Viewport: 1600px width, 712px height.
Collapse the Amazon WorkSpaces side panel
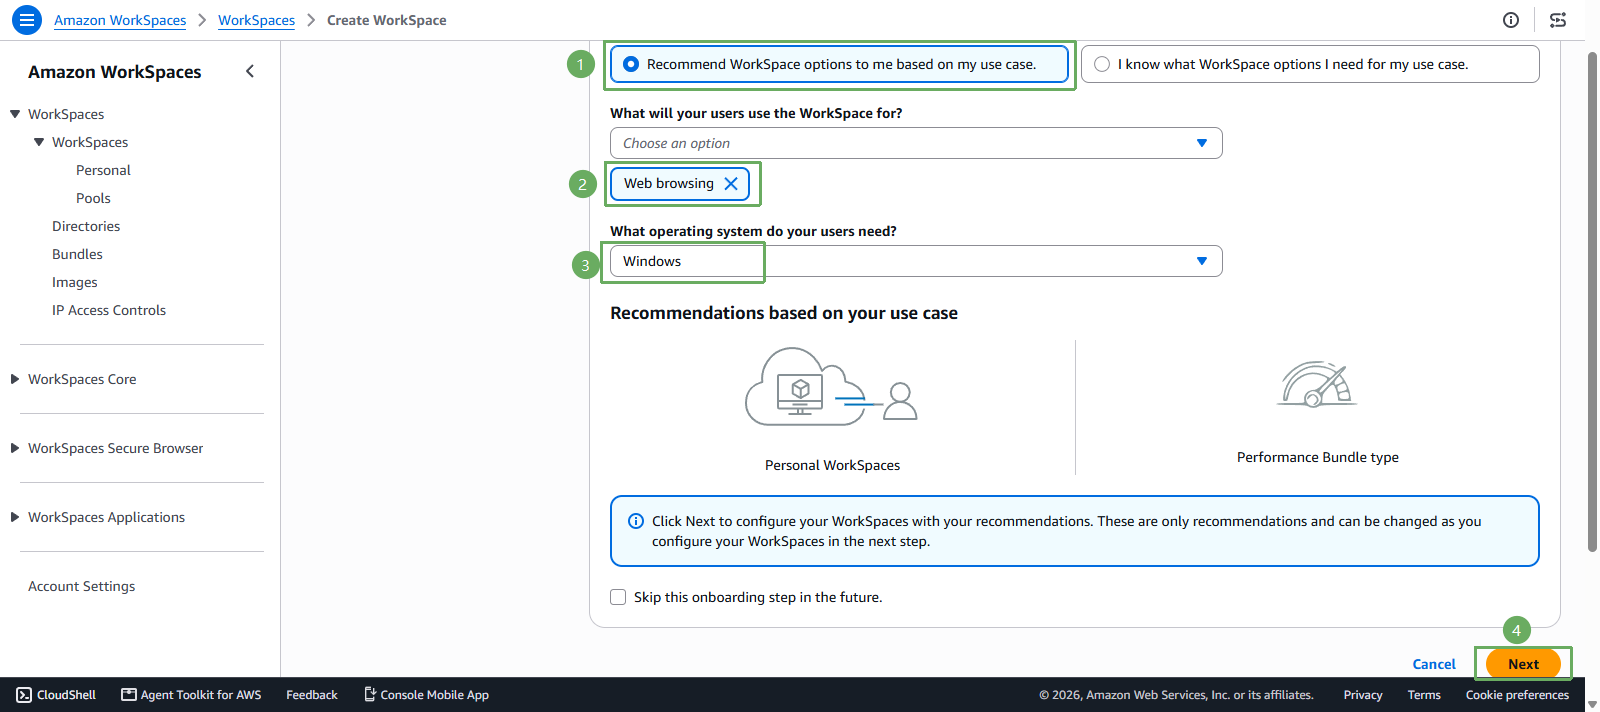(x=250, y=71)
